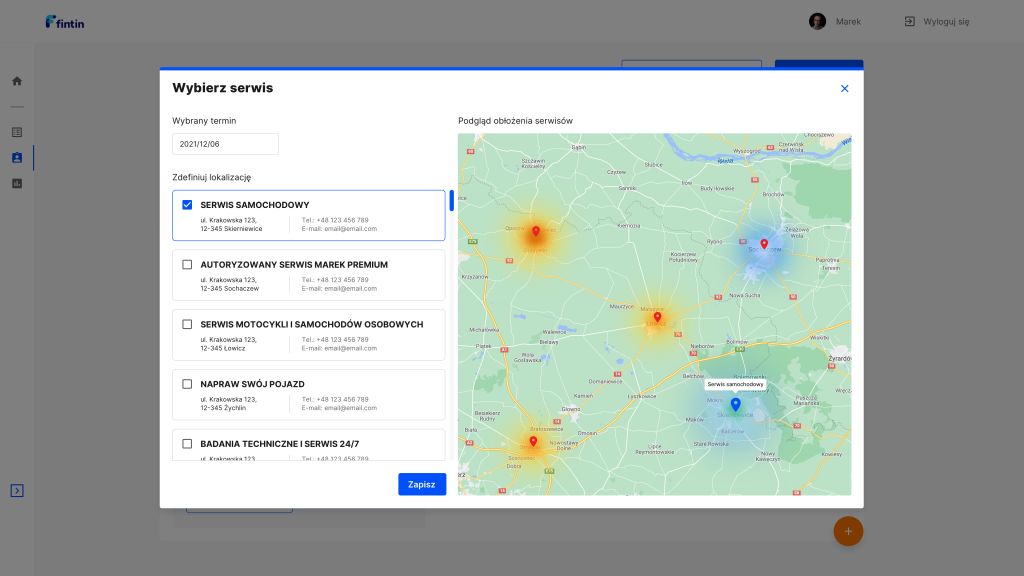Click Marek's profile avatar

[x=817, y=22]
